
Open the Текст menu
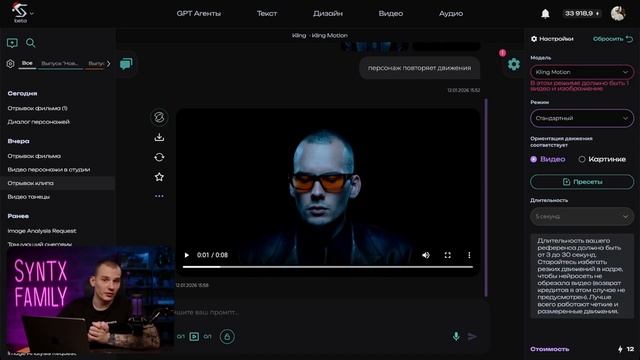pos(267,13)
